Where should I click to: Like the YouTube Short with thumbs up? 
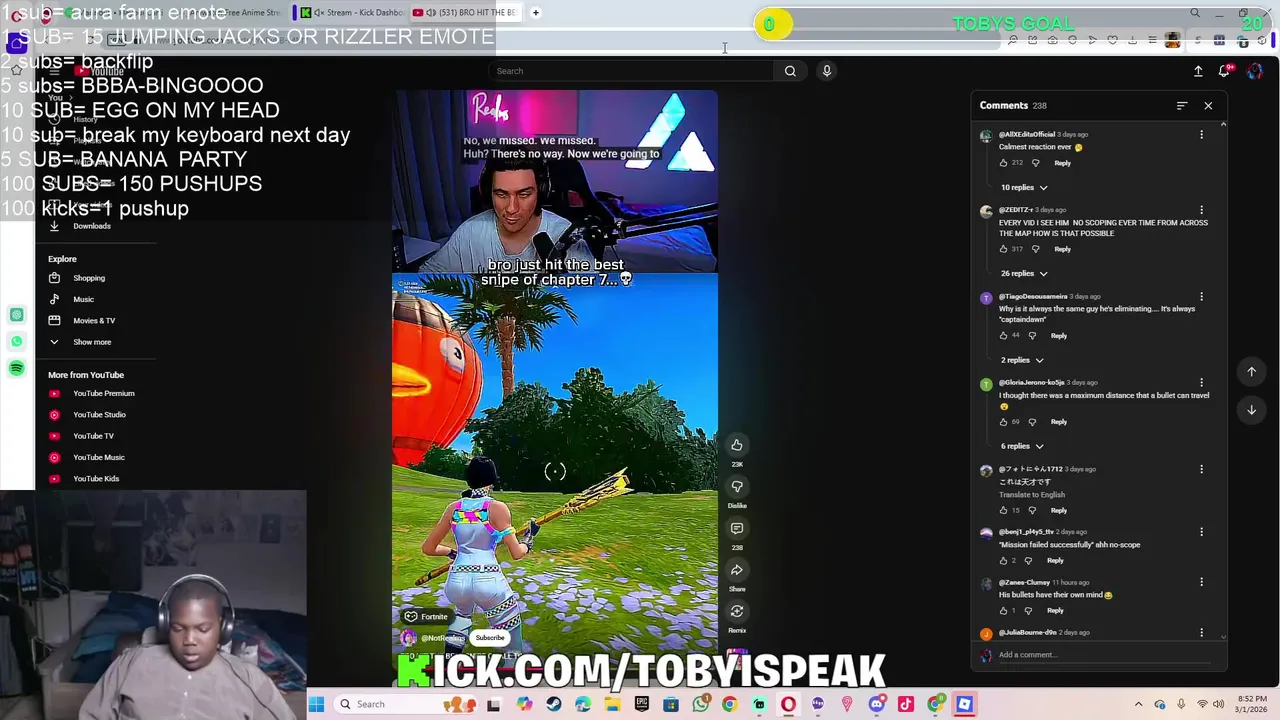click(x=737, y=445)
